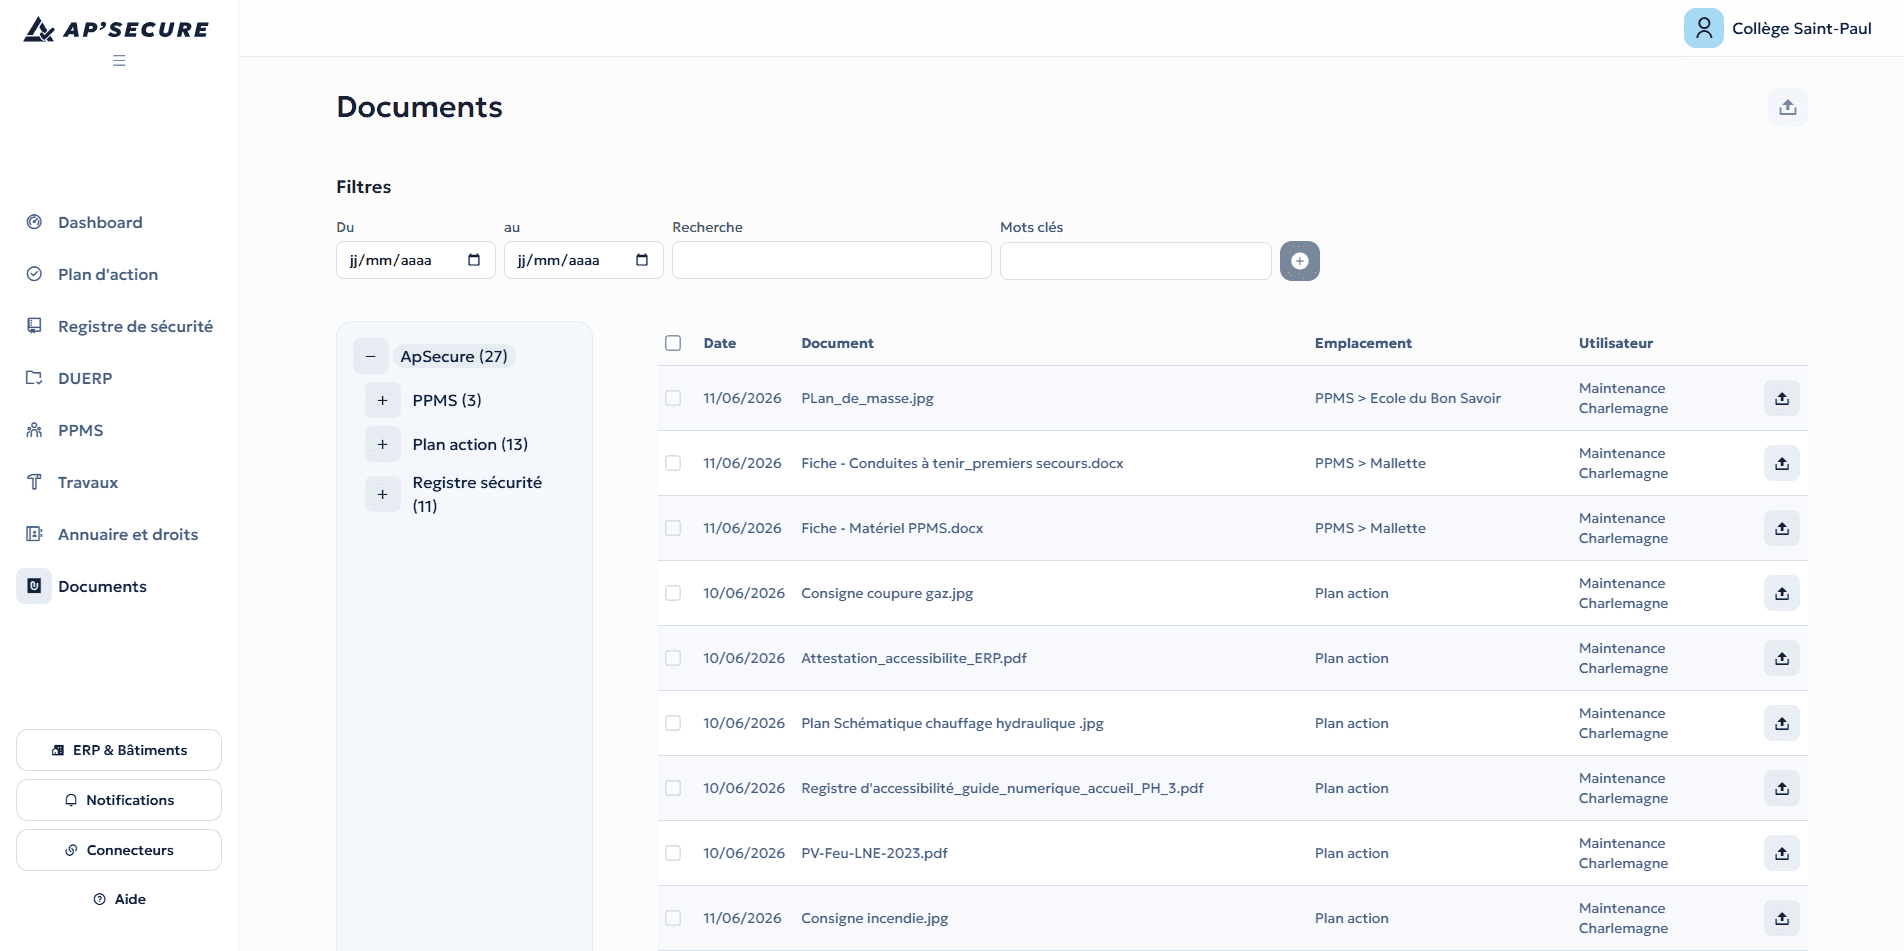The image size is (1904, 951).
Task: Expand the Plan action (13) folder
Action: [382, 444]
